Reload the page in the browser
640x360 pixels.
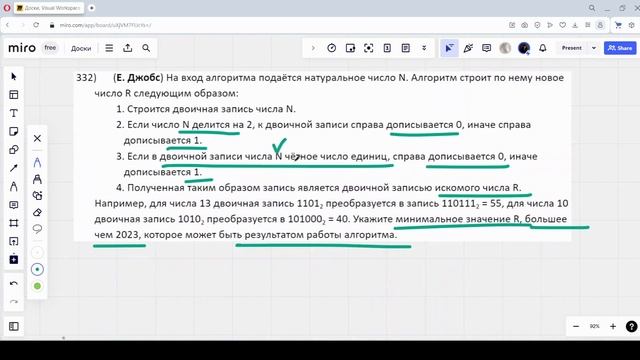point(36,25)
